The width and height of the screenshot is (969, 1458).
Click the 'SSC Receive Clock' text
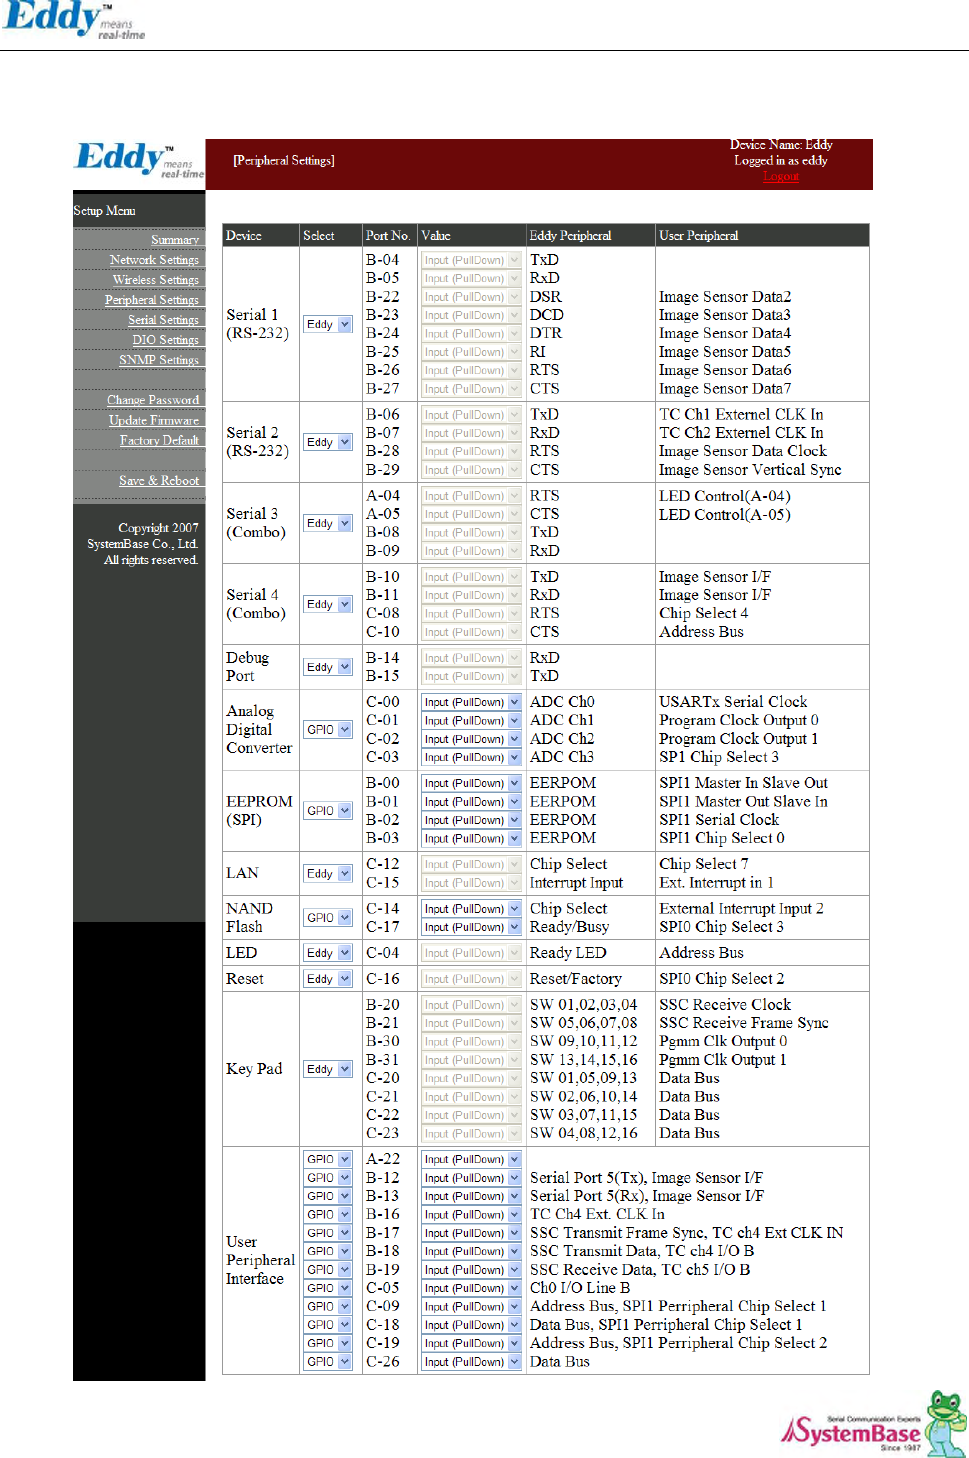[x=725, y=1005]
